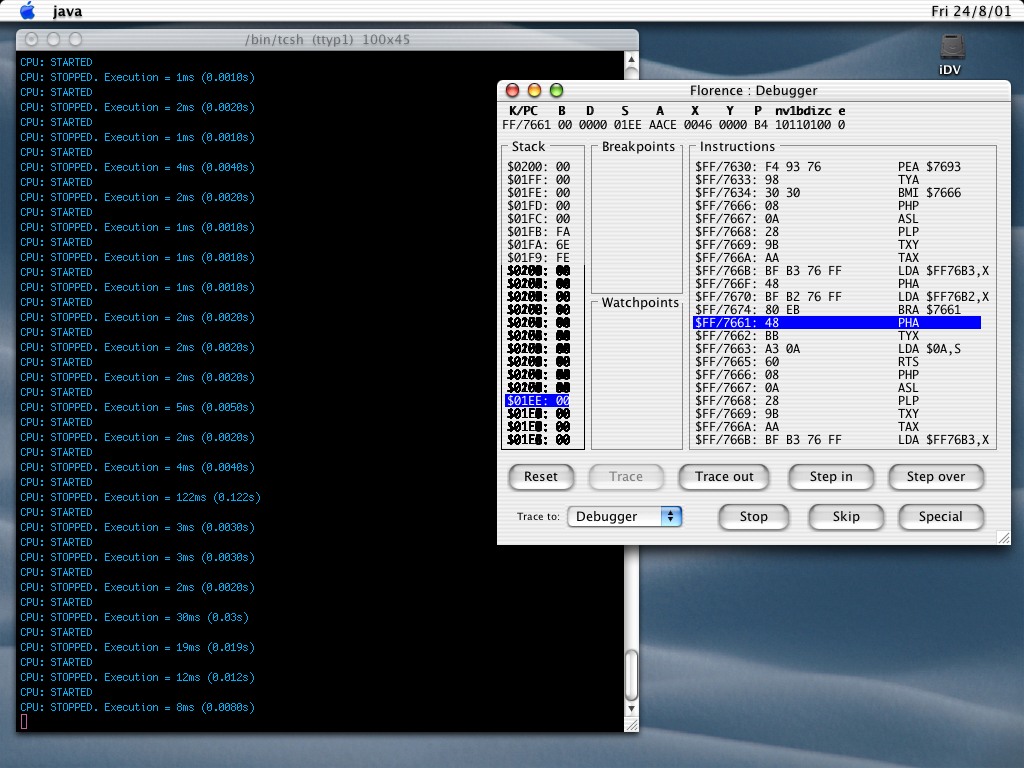
Task: Select the $FF/7633 TYA instruction row
Action: tap(837, 180)
